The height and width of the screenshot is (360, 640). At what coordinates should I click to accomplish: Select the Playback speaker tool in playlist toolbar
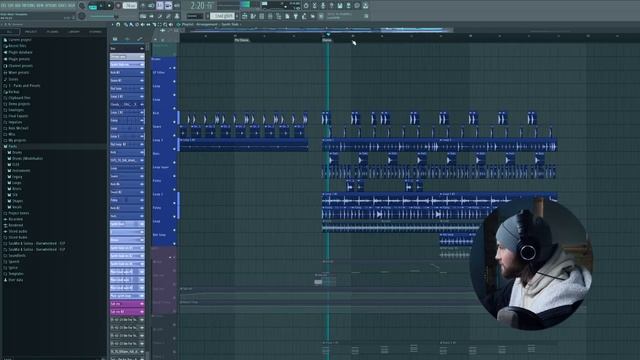171,24
